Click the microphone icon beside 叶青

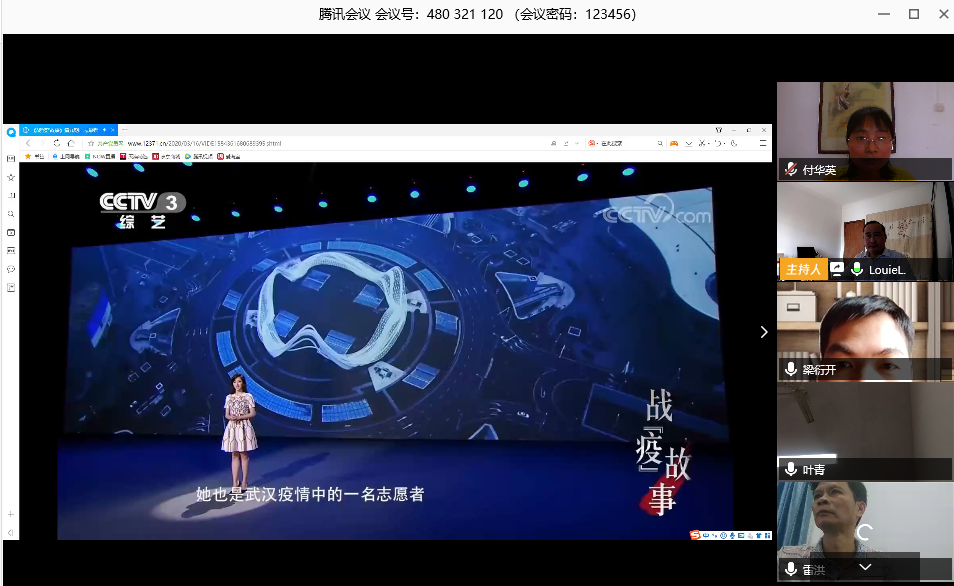click(791, 470)
